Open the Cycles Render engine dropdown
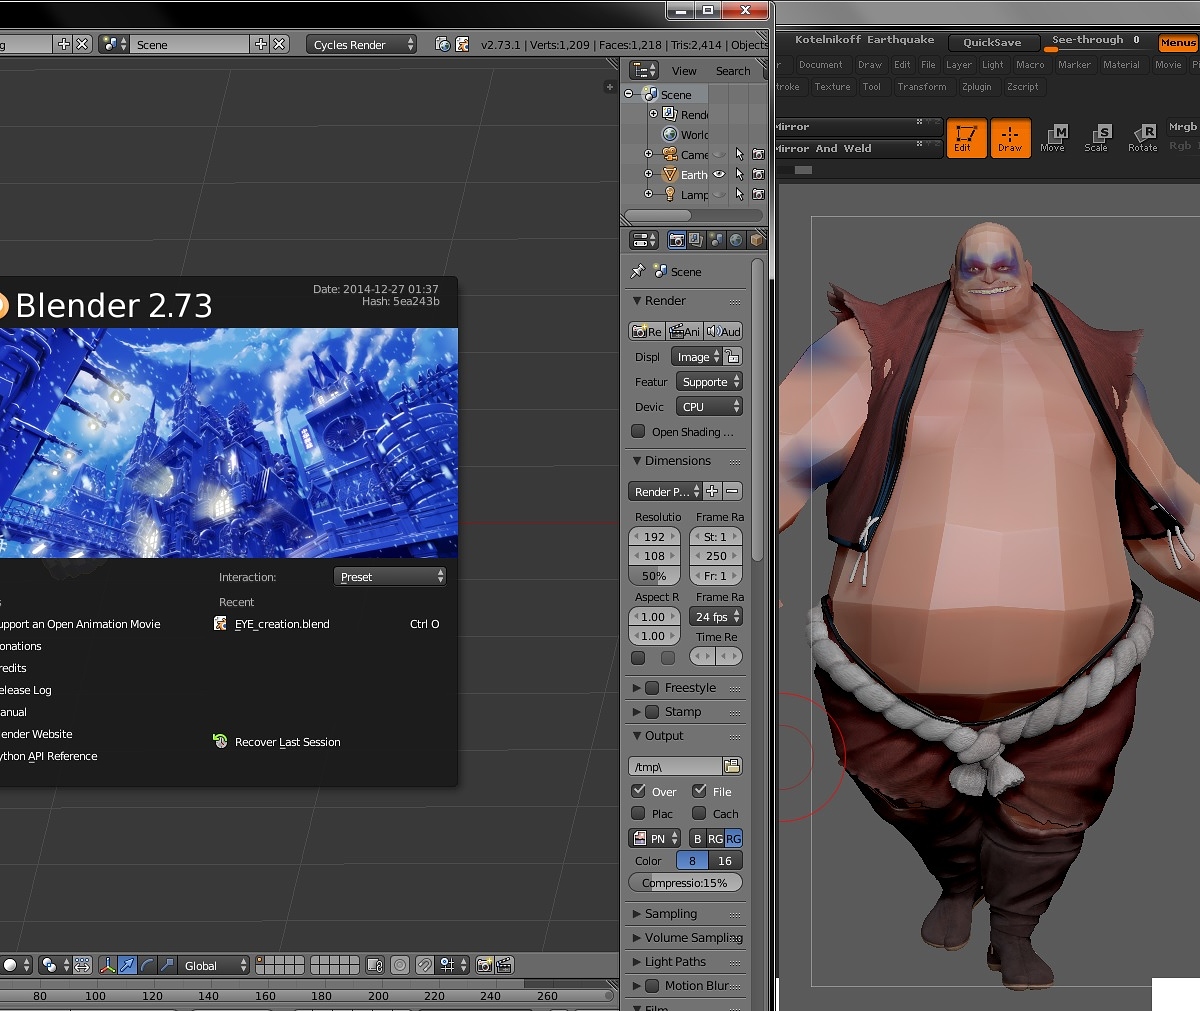Screen dimensions: 1200x1011 pyautogui.click(x=362, y=44)
